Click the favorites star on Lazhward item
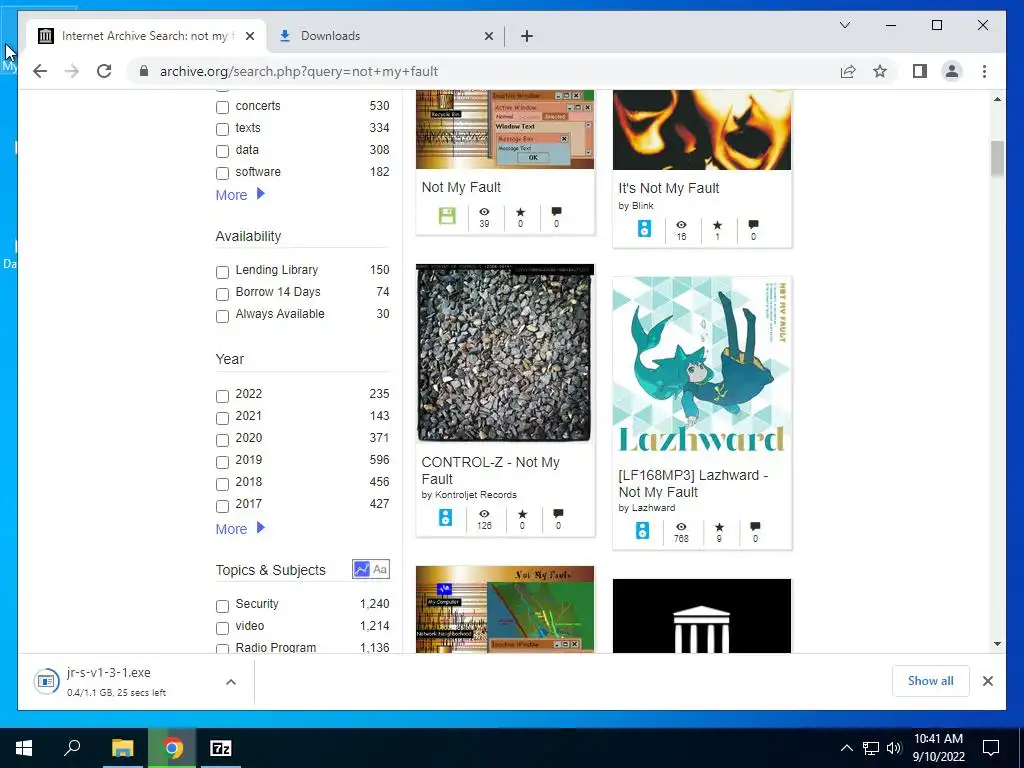The height and width of the screenshot is (768, 1024). (x=719, y=527)
